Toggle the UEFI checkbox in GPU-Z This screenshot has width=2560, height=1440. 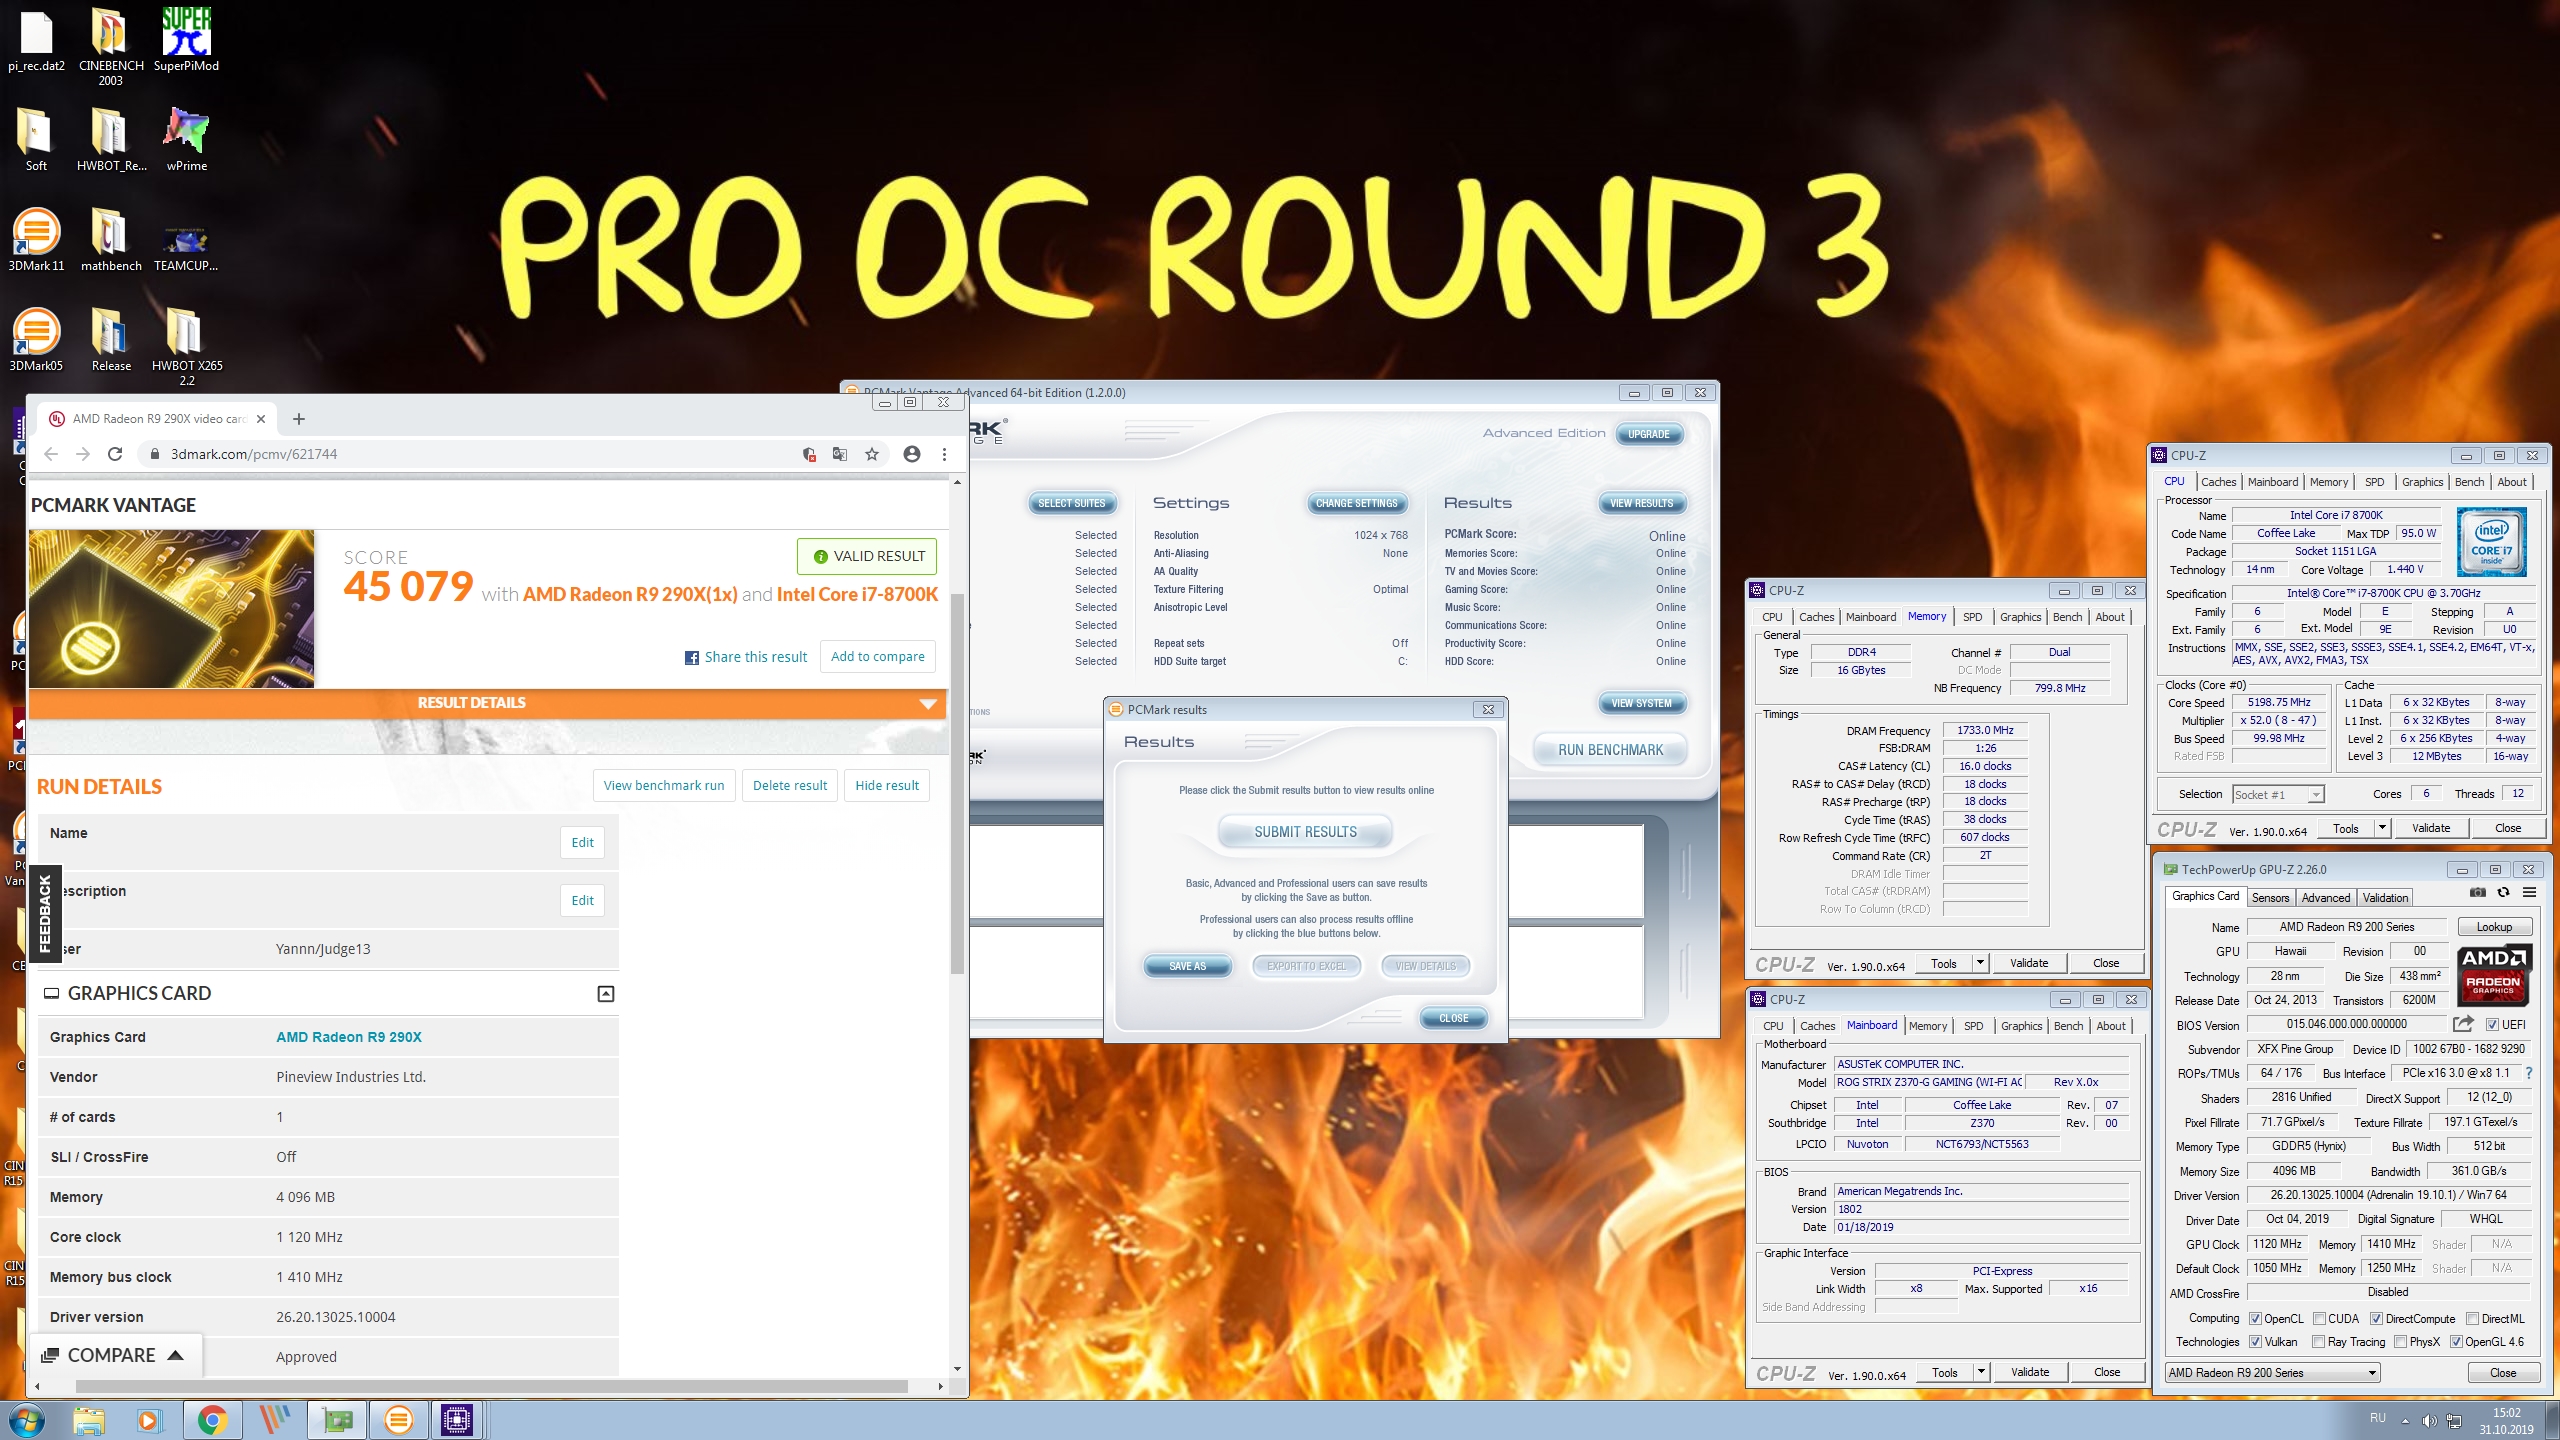2492,1024
